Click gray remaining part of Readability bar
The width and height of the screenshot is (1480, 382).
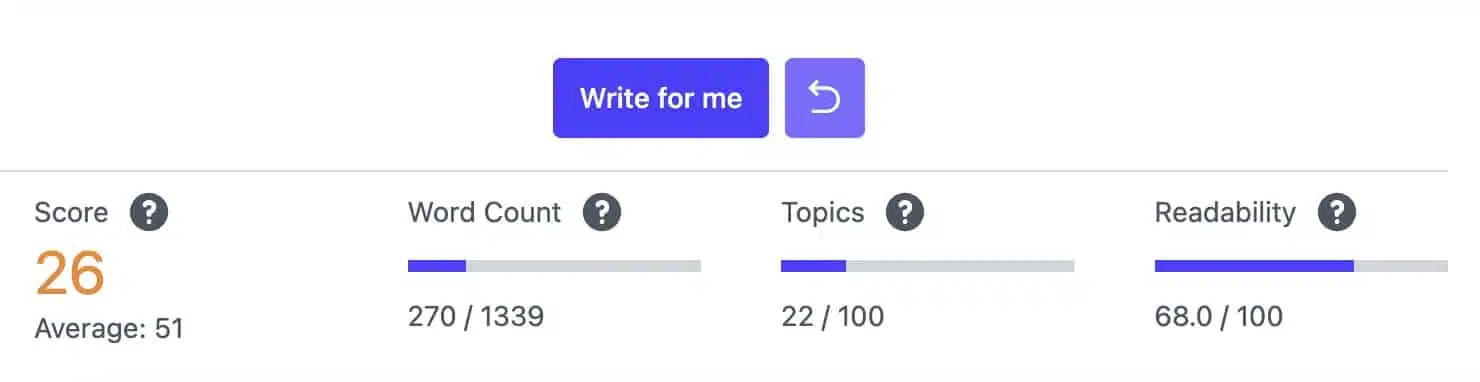click(x=1401, y=266)
